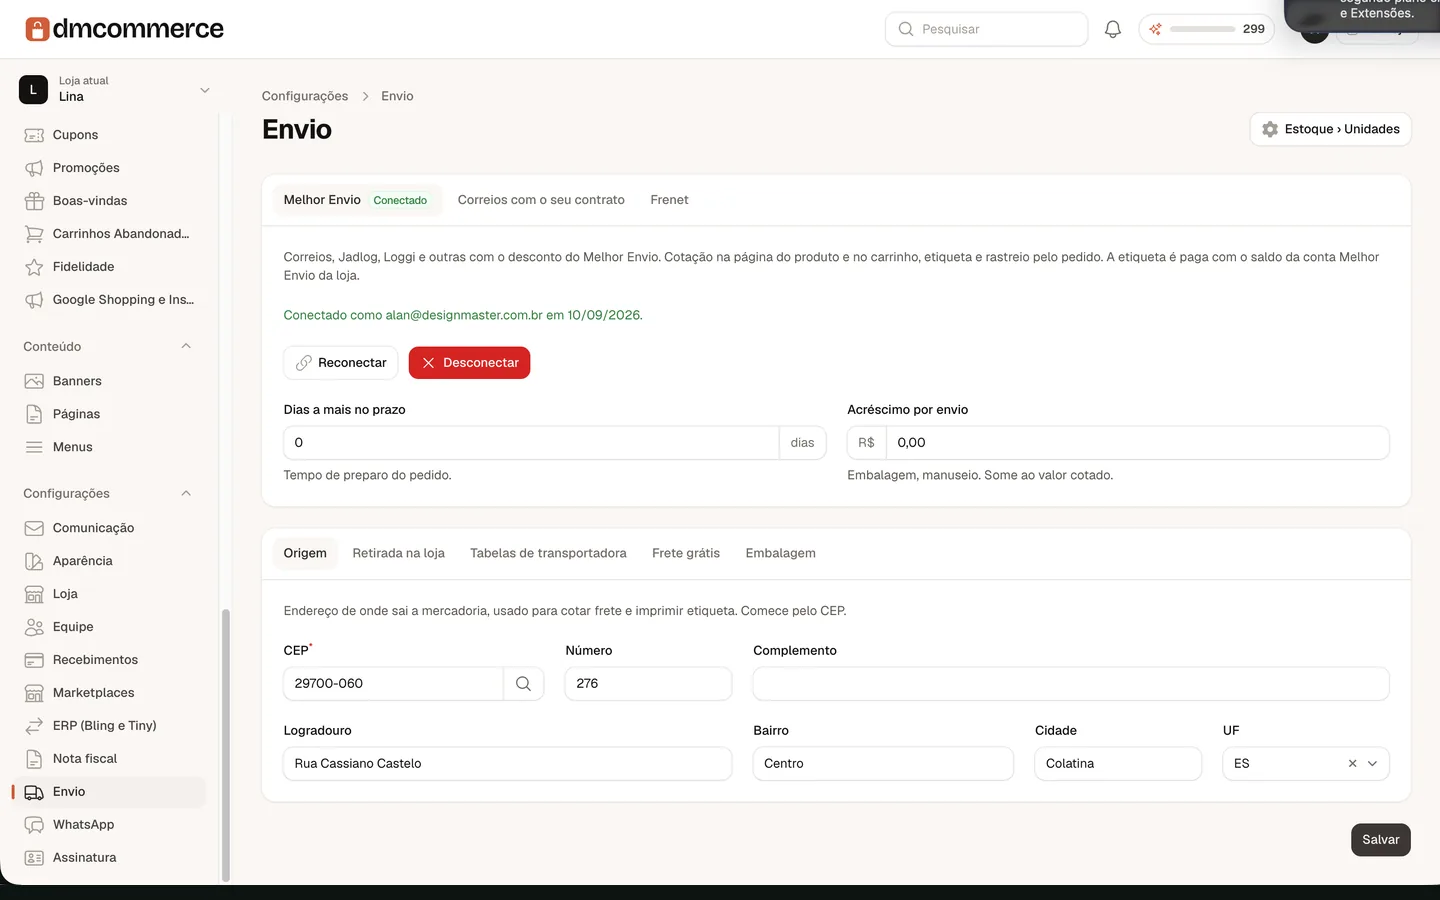Click the Reconectar button
This screenshot has height=900, width=1440.
point(341,363)
